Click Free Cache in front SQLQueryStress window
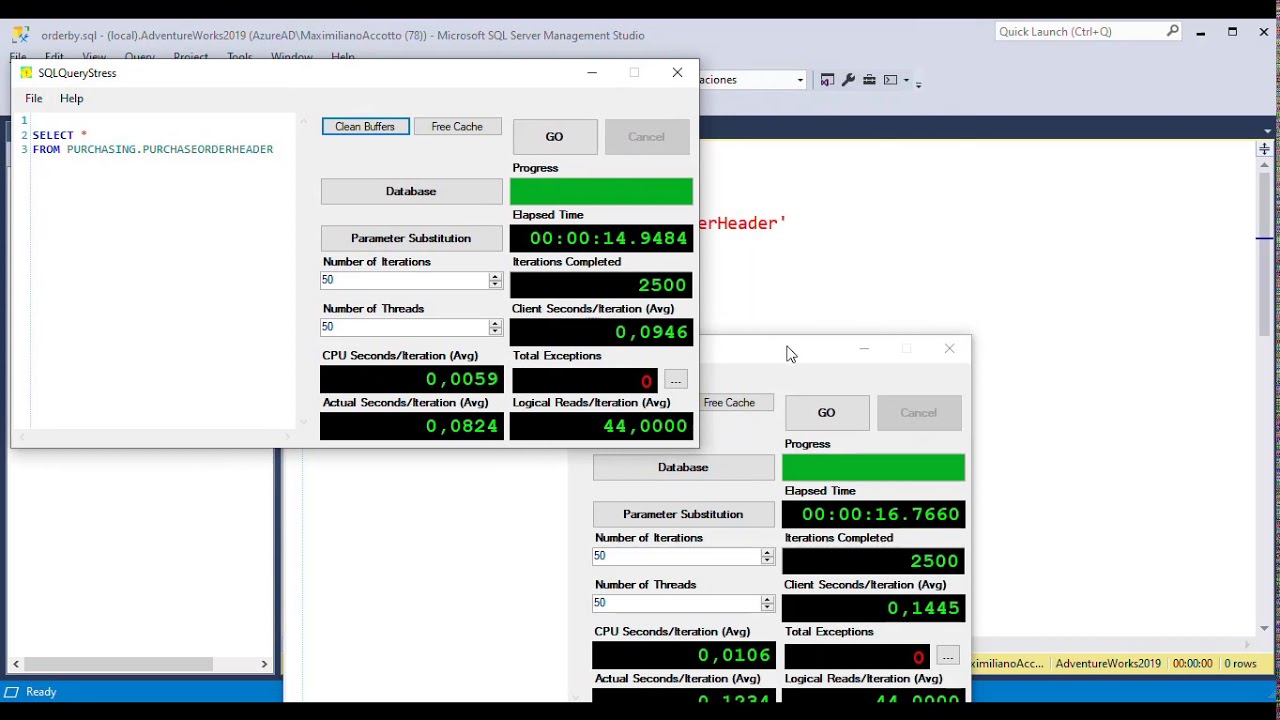1280x720 pixels. pos(457,126)
